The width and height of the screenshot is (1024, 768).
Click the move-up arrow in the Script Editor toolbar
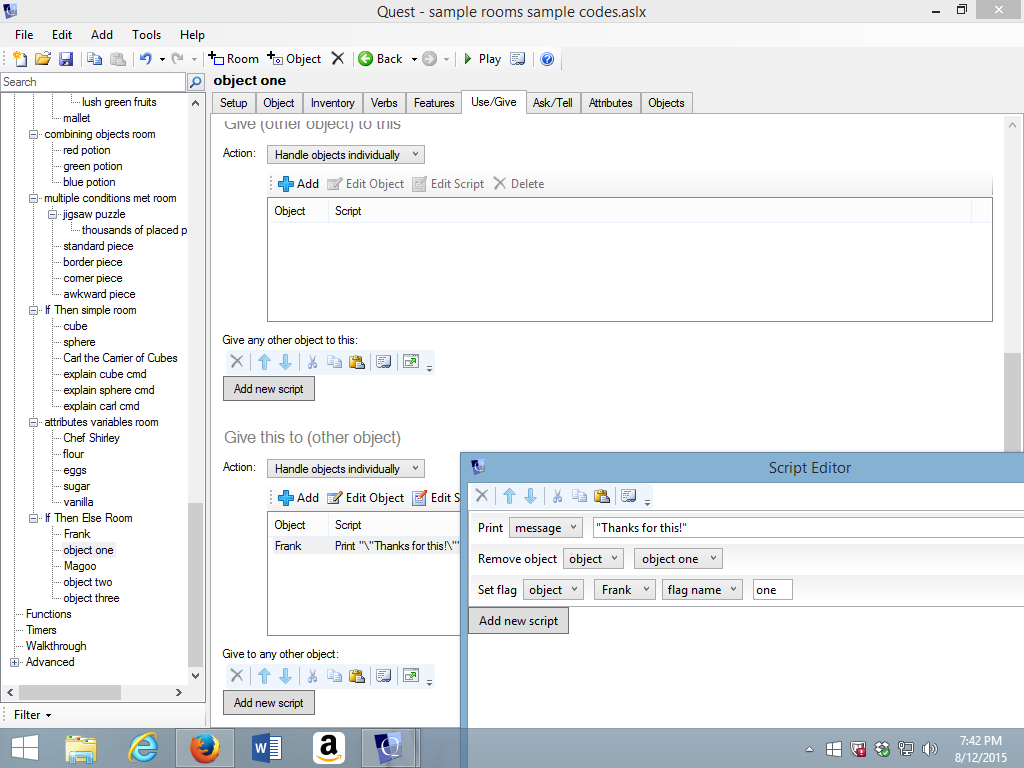point(508,495)
